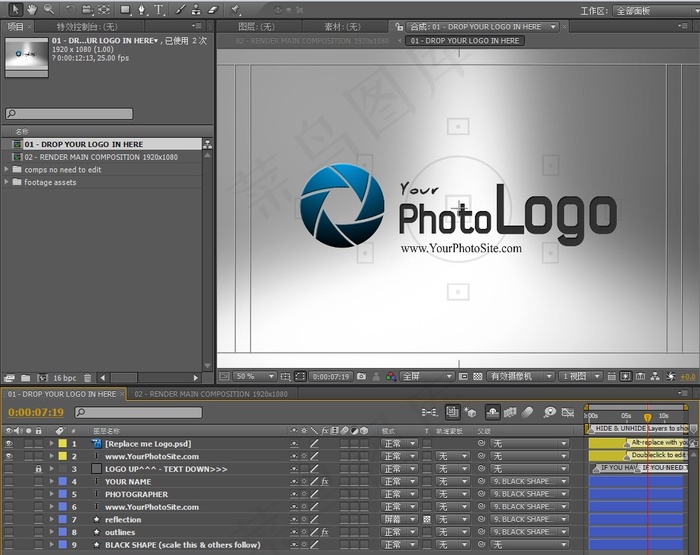The width and height of the screenshot is (700, 555).
Task: Open the 50 % magnification dropdown
Action: pos(254,376)
